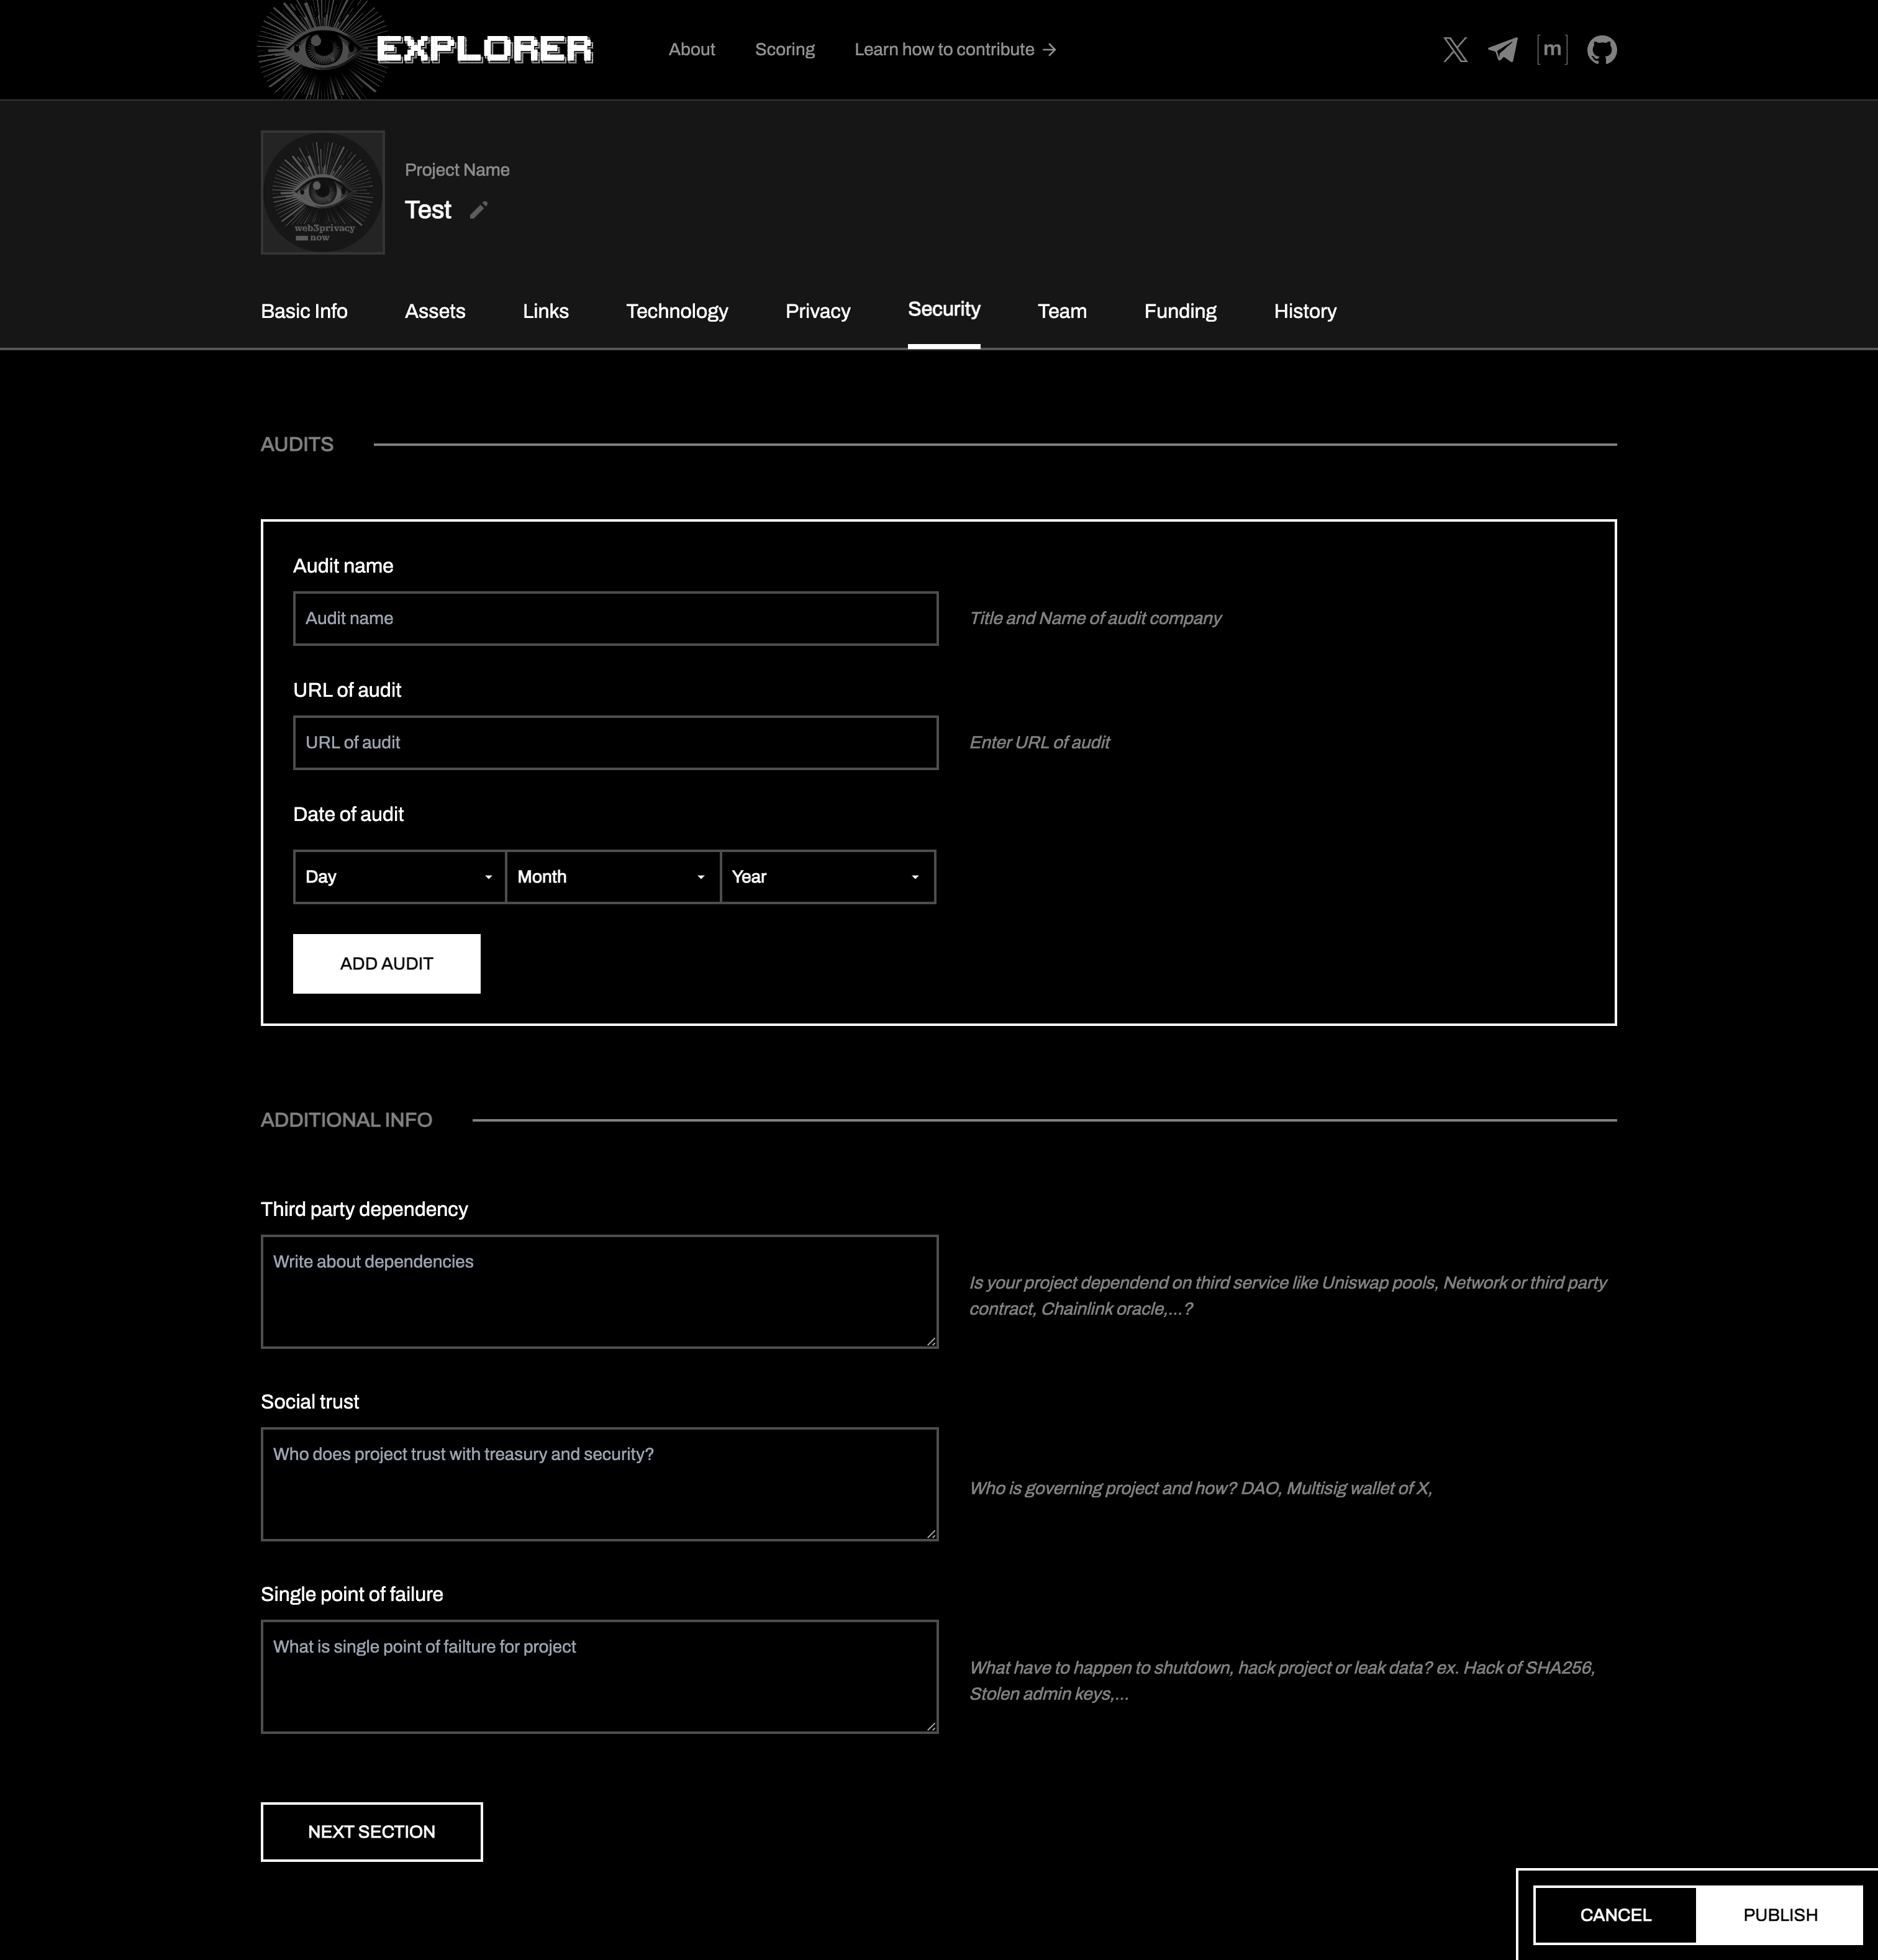Screen dimensions: 1878x1960
Task: Switch to the Technology tab
Action: coord(677,311)
